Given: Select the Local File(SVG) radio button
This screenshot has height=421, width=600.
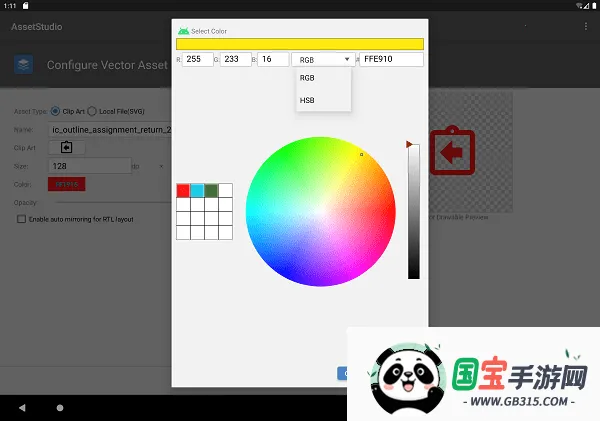Looking at the screenshot, I should point(92,111).
